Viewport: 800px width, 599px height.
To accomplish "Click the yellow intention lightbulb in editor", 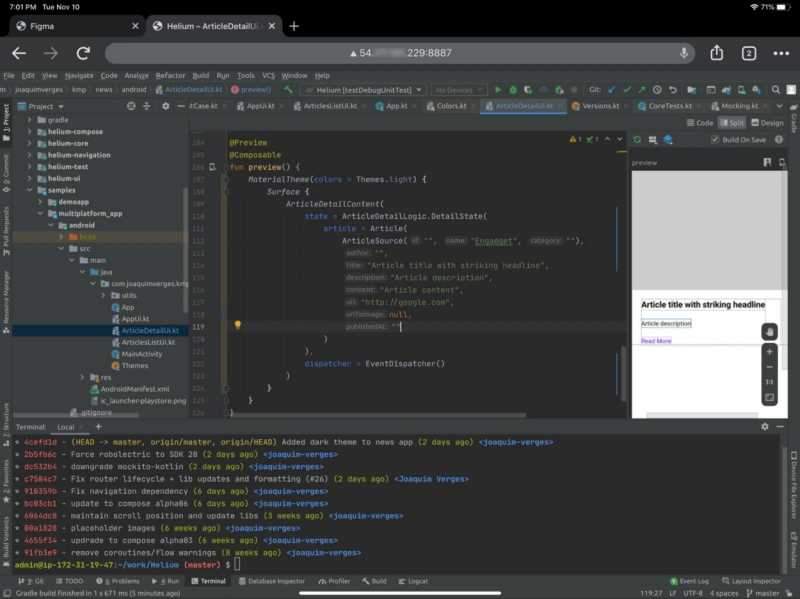I will (x=238, y=325).
